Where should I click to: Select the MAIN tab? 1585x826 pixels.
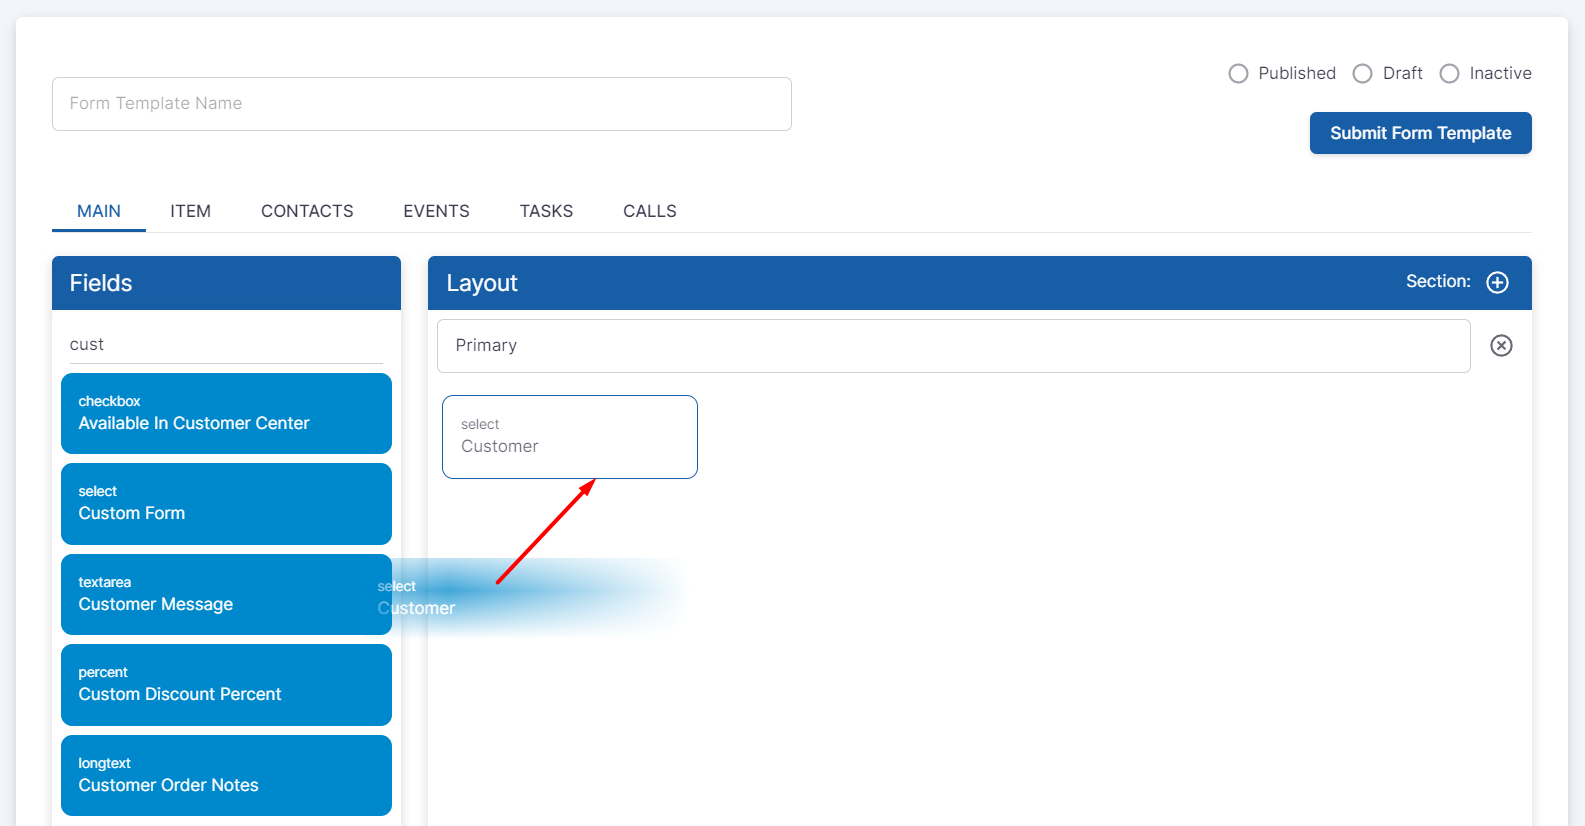click(99, 211)
